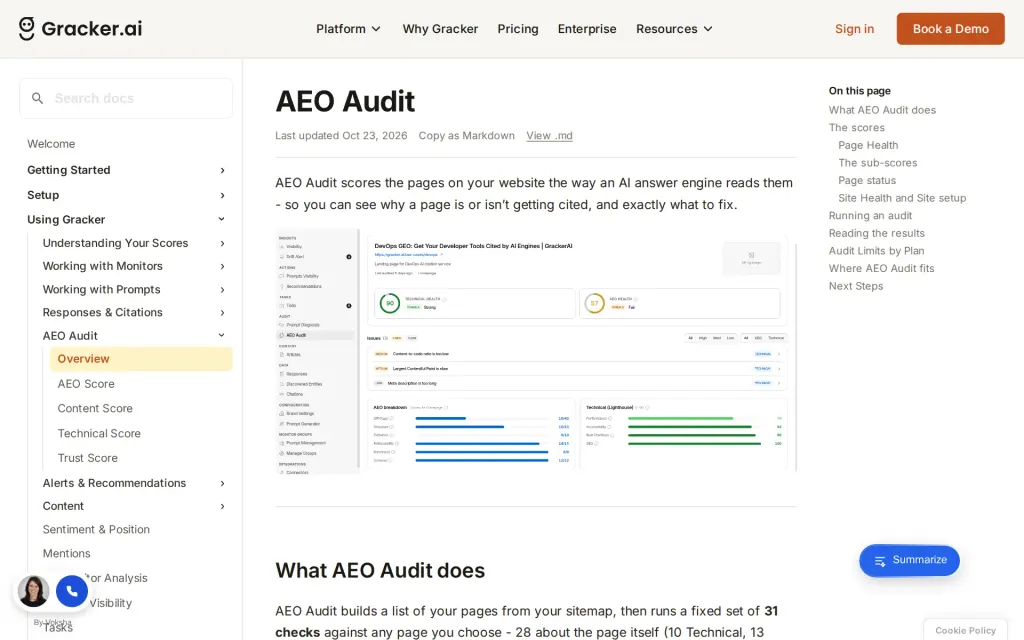Open the Content Score doc page
Image resolution: width=1024 pixels, height=640 pixels.
(95, 409)
